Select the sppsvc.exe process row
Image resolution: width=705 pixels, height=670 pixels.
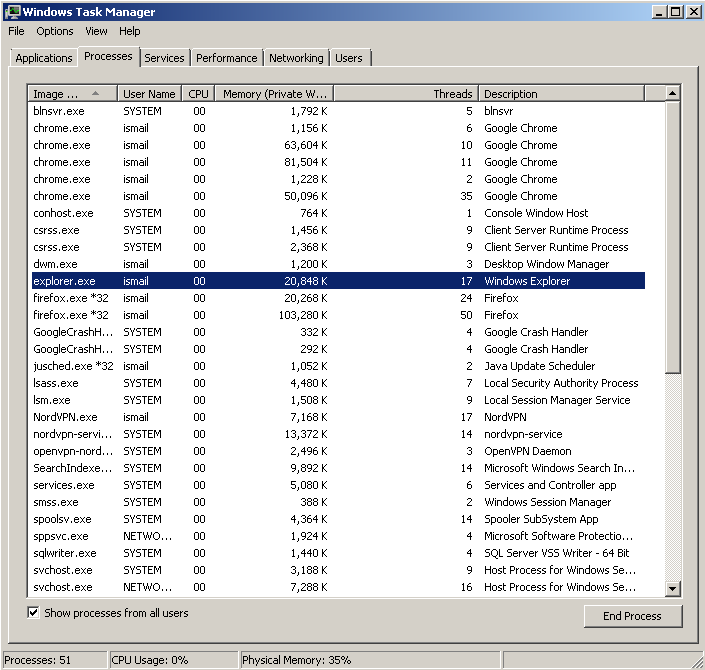[338, 536]
